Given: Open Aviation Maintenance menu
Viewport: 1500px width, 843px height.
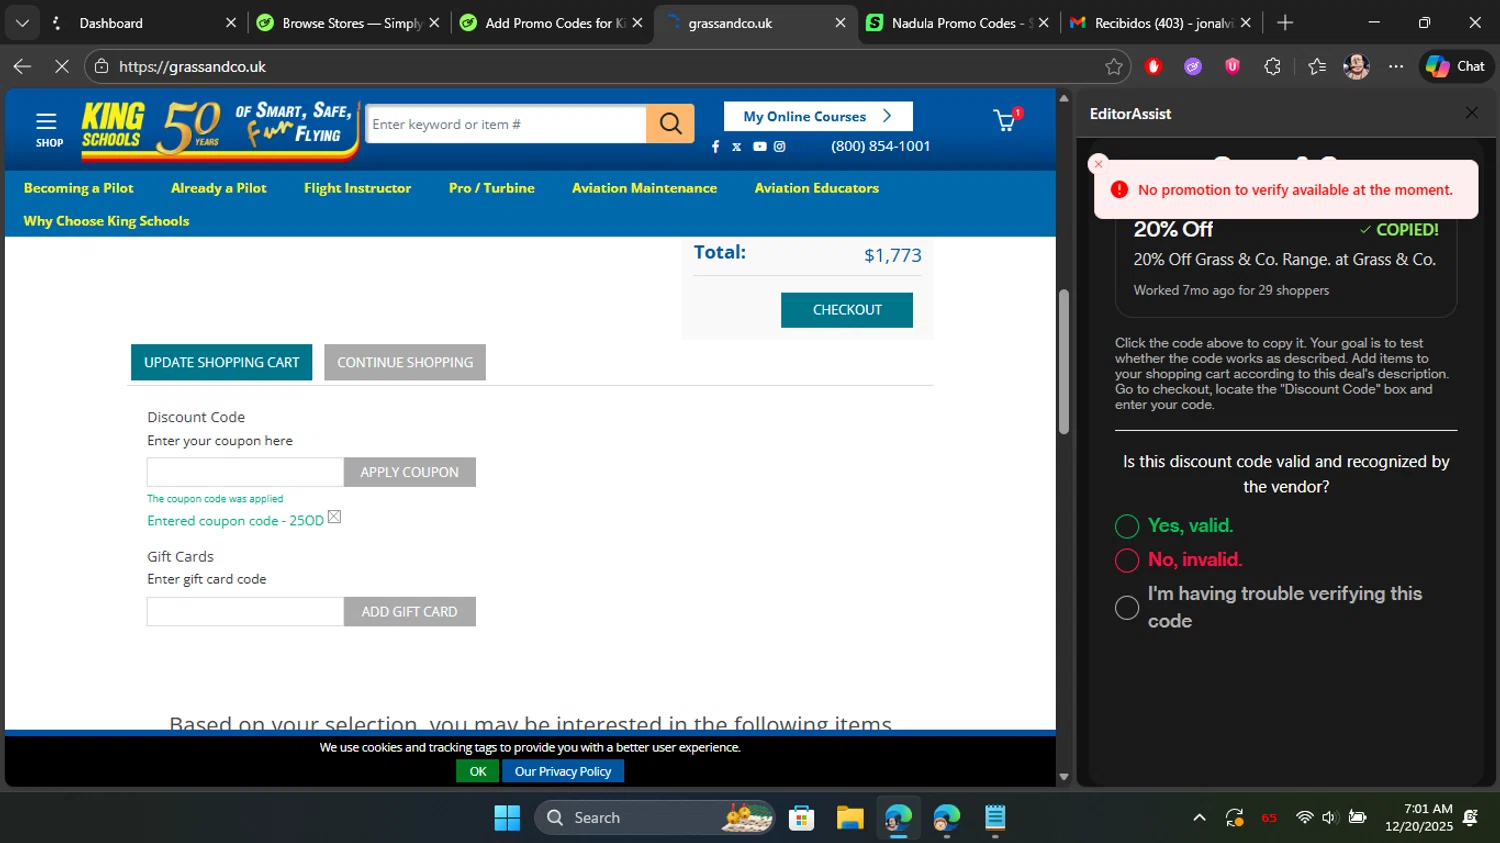Looking at the screenshot, I should [644, 188].
